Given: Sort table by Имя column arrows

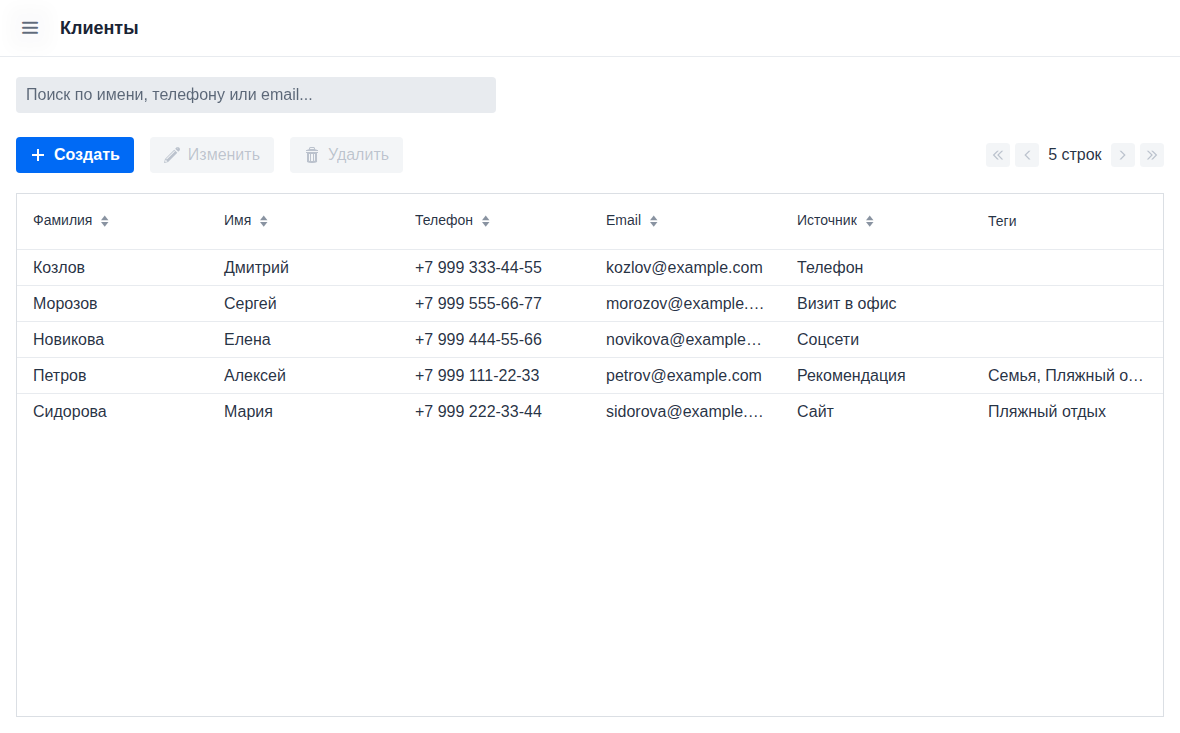Looking at the screenshot, I should coord(264,221).
